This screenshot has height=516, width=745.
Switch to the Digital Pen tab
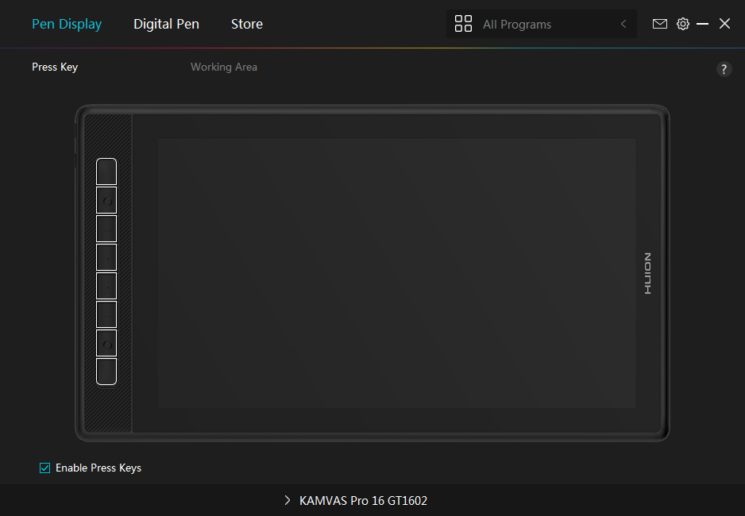(166, 24)
